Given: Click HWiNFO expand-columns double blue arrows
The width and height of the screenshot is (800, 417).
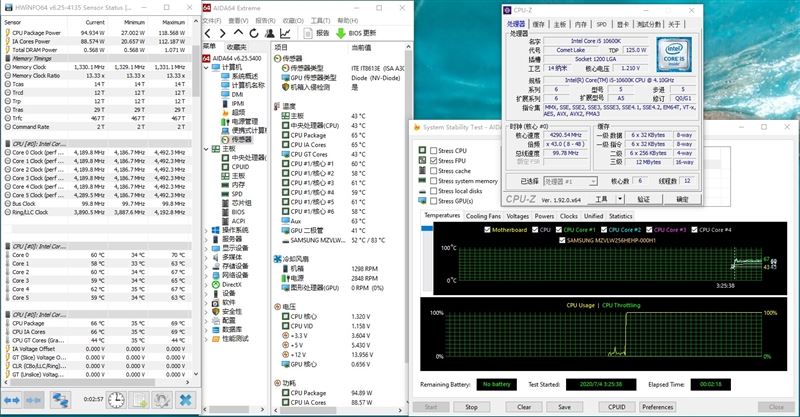Looking at the screenshot, I should [x=12, y=400].
